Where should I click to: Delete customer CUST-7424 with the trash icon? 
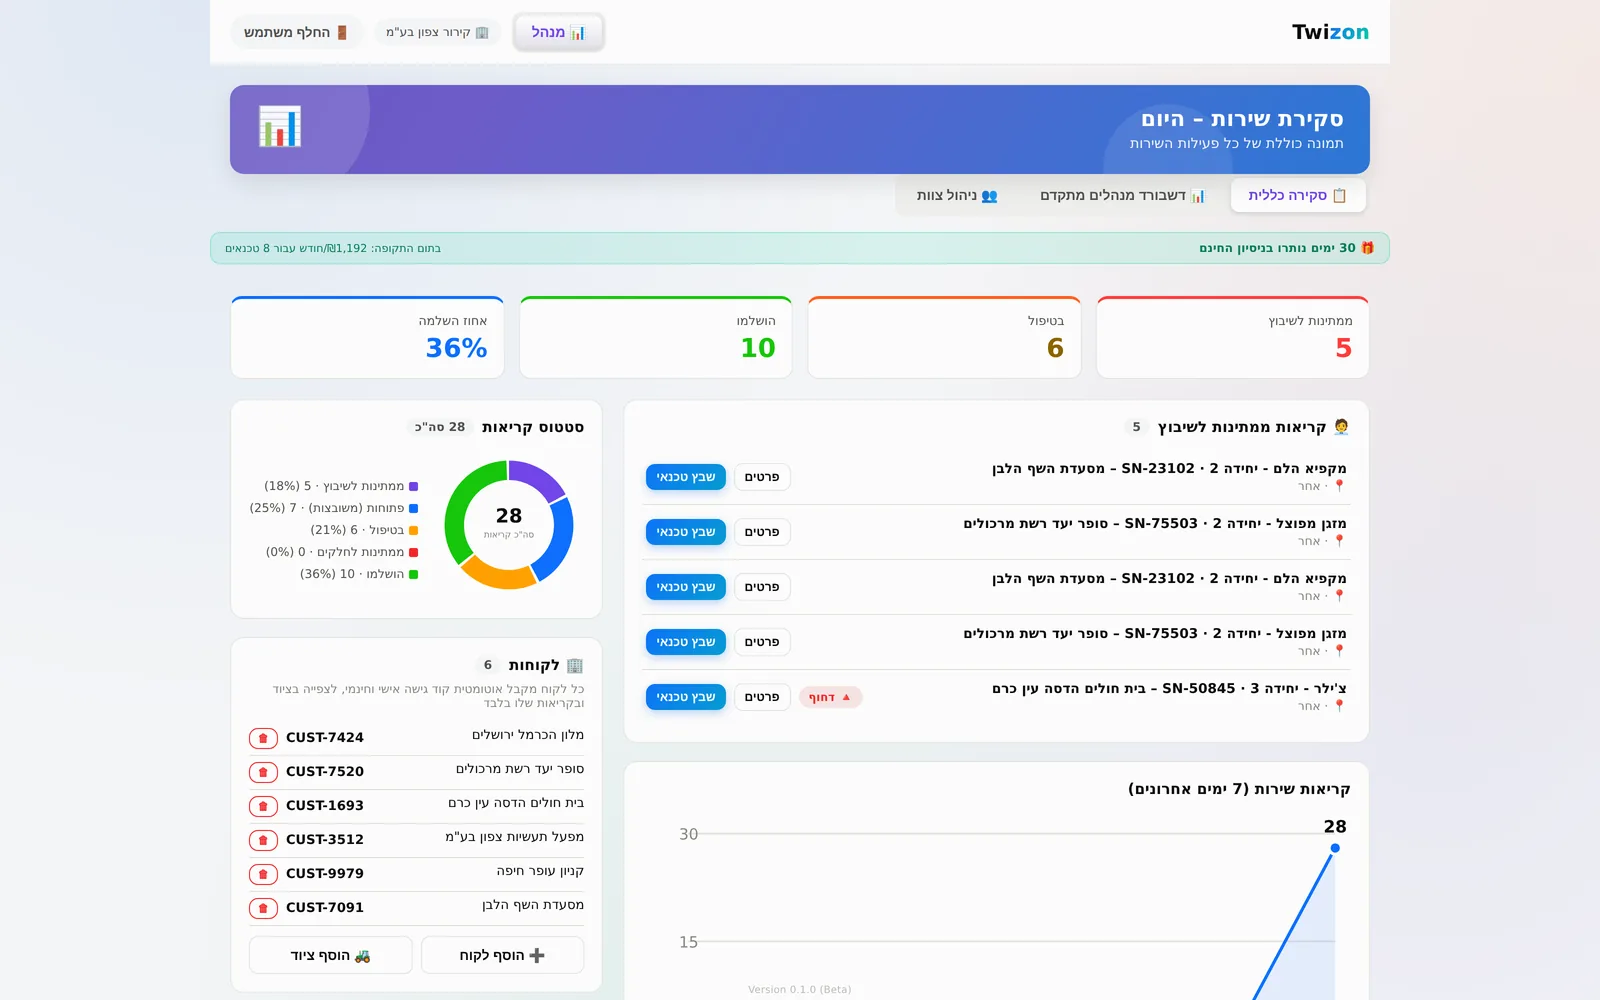tap(263, 738)
